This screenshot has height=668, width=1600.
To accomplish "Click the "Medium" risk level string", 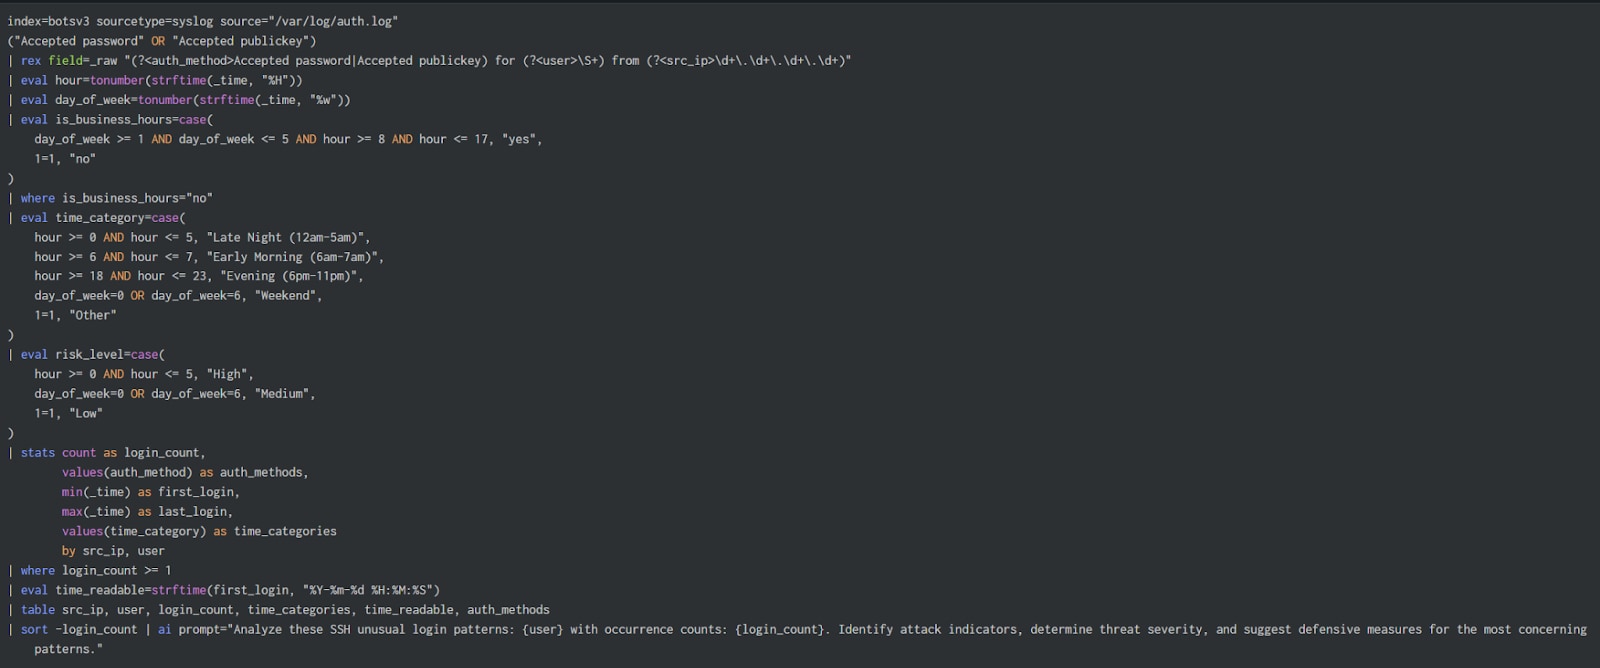I will pos(285,394).
